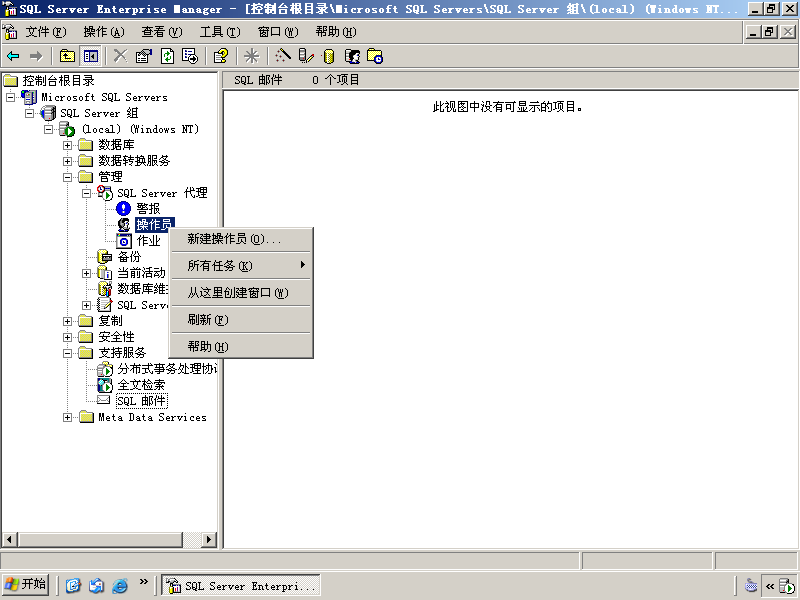
Task: Select the SQL 邮件 tree item
Action: pos(142,401)
